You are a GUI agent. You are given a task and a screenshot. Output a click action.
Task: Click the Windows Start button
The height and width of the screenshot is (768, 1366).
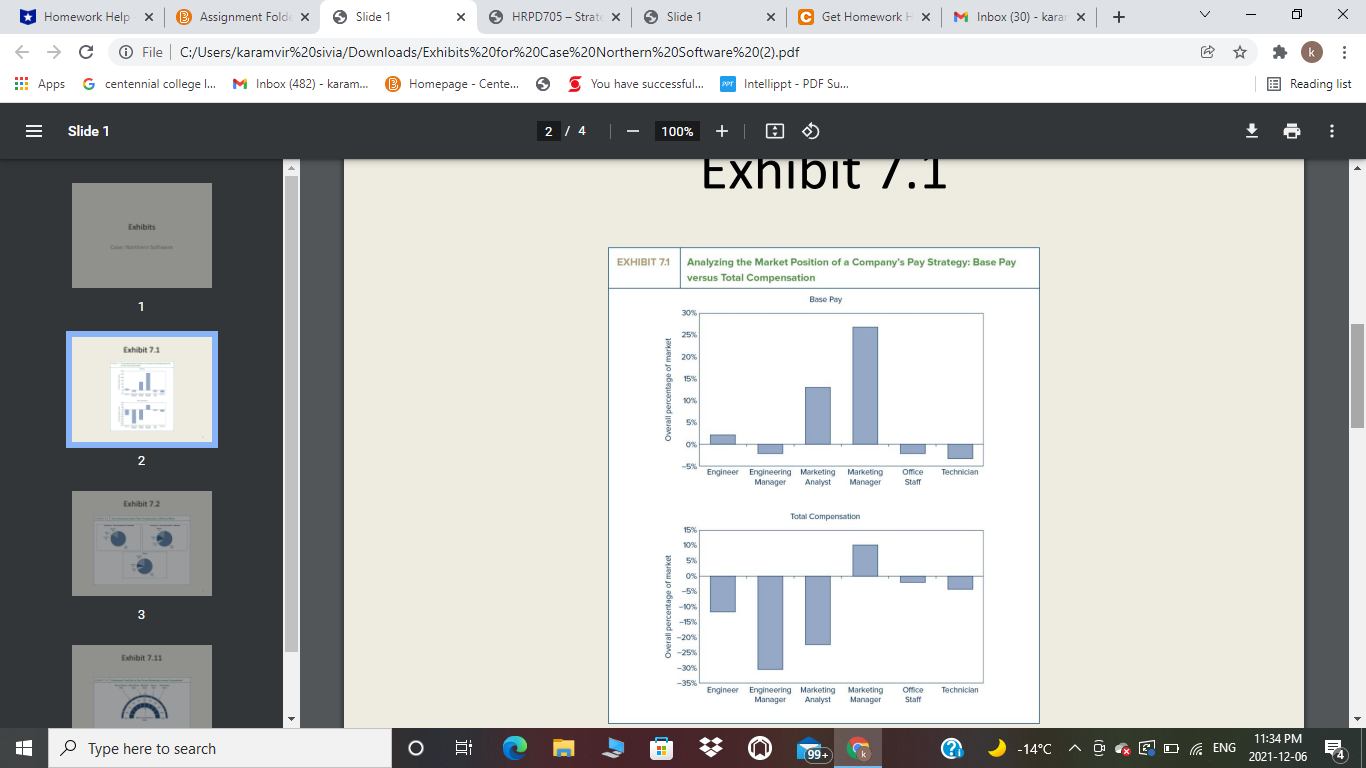[24, 748]
